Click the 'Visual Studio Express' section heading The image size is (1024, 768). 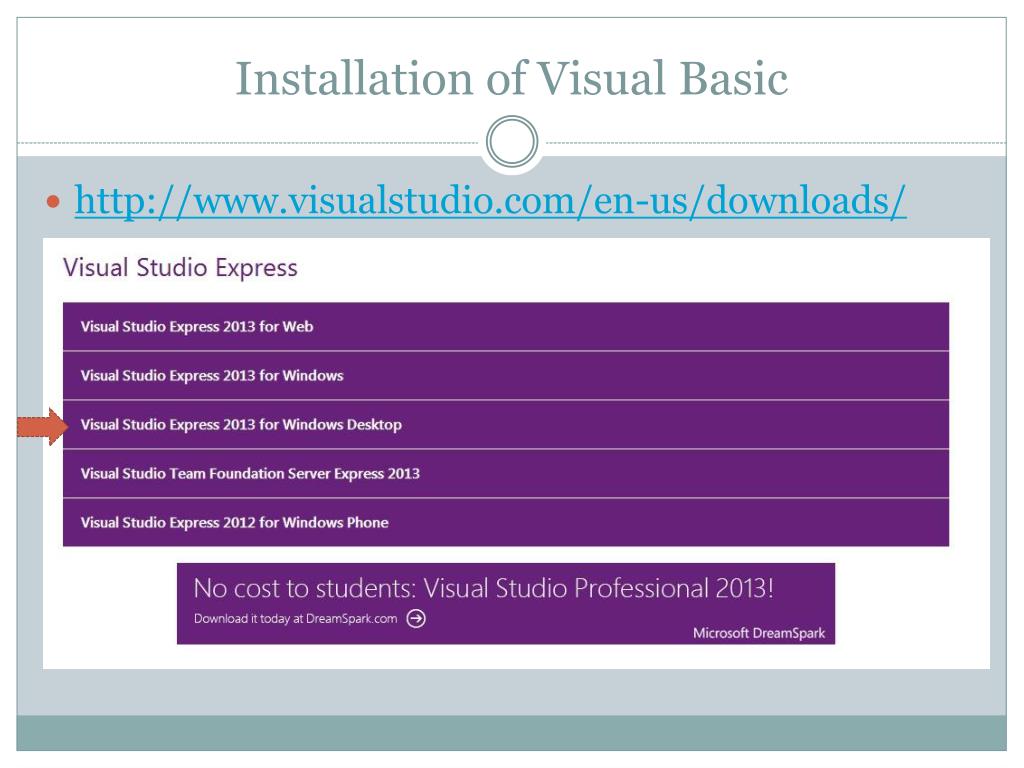180,268
